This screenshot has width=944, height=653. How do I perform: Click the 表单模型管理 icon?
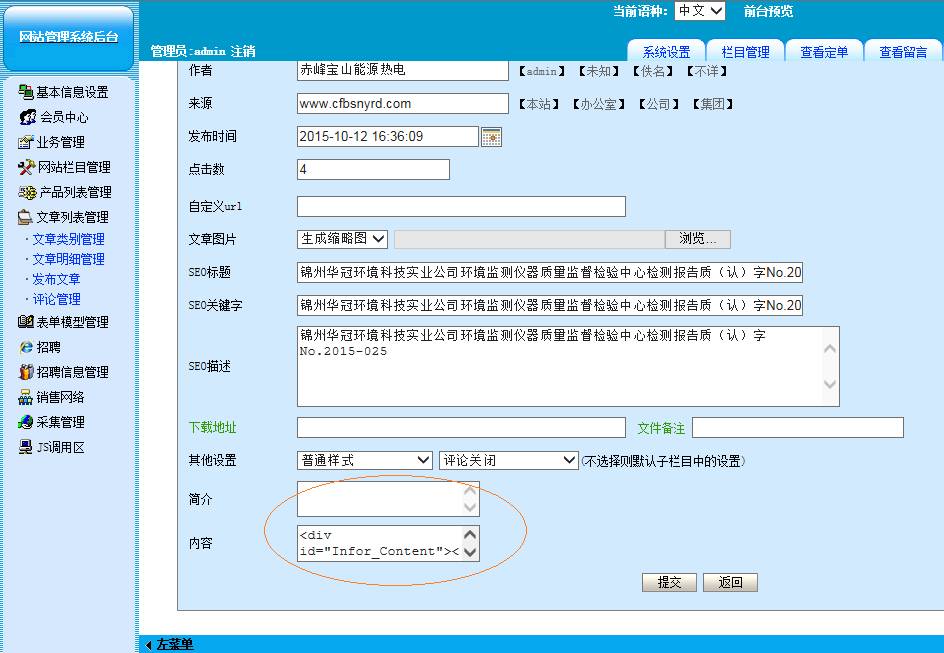pyautogui.click(x=26, y=322)
